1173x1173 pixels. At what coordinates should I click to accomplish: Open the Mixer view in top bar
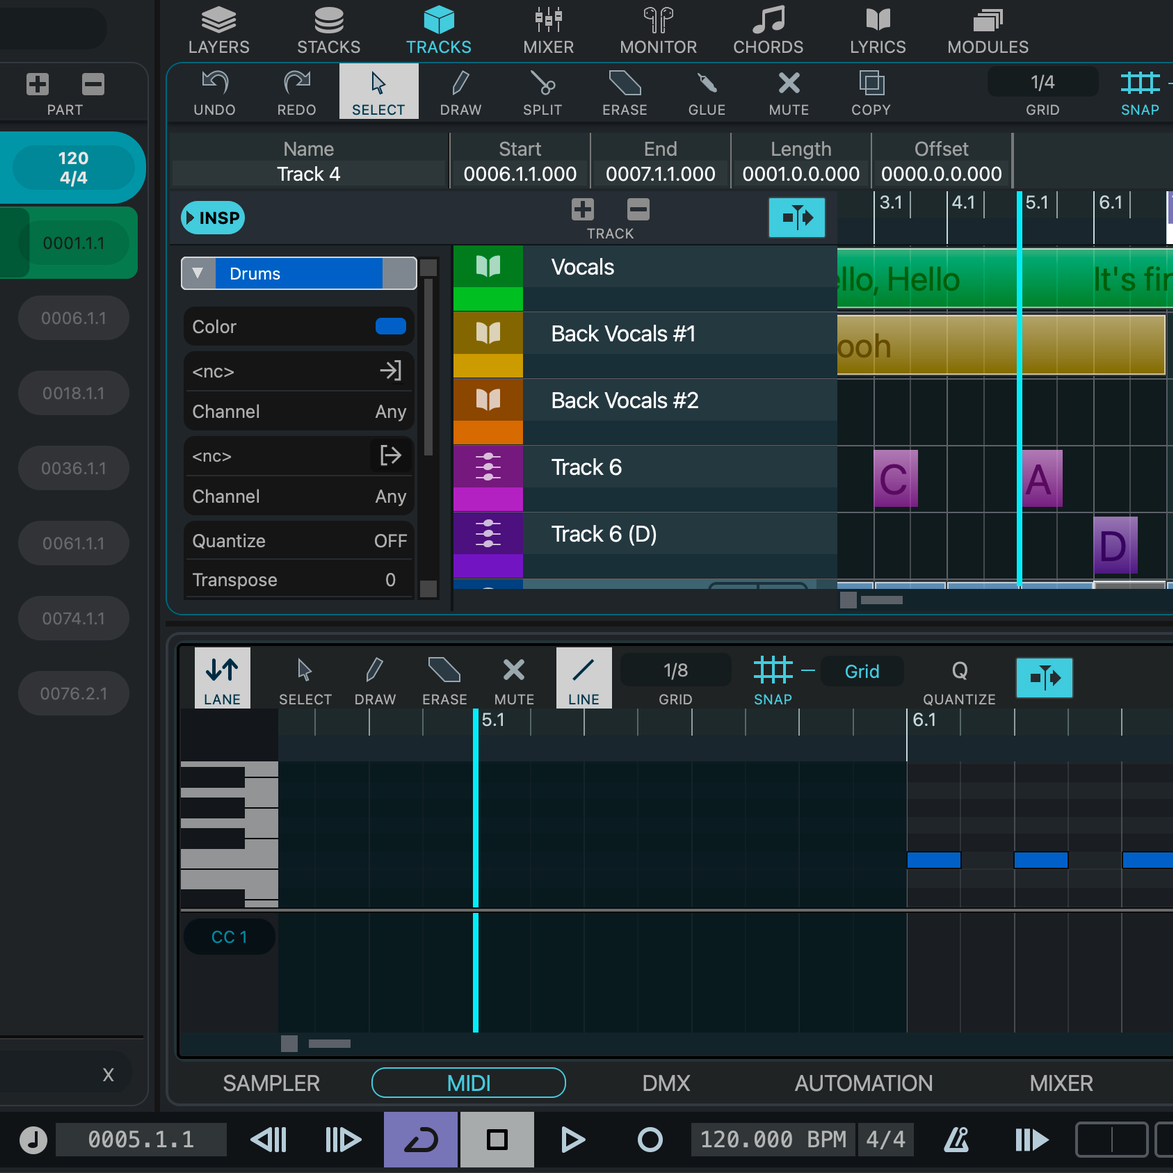point(548,30)
